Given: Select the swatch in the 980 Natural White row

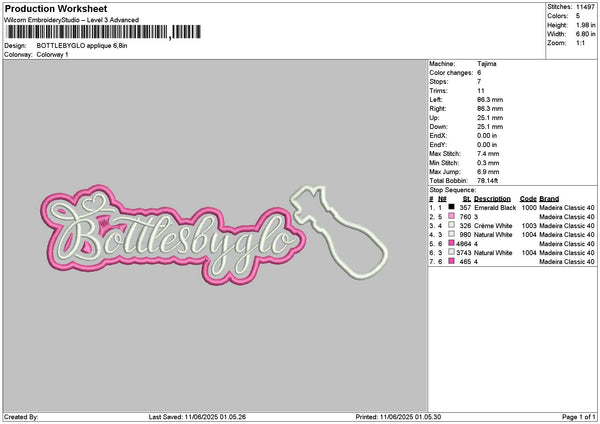Looking at the screenshot, I should pyautogui.click(x=452, y=234).
